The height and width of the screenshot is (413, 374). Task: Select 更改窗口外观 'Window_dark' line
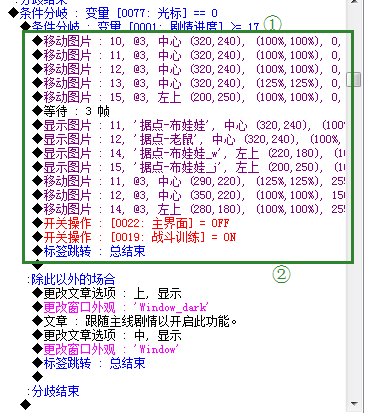click(121, 307)
